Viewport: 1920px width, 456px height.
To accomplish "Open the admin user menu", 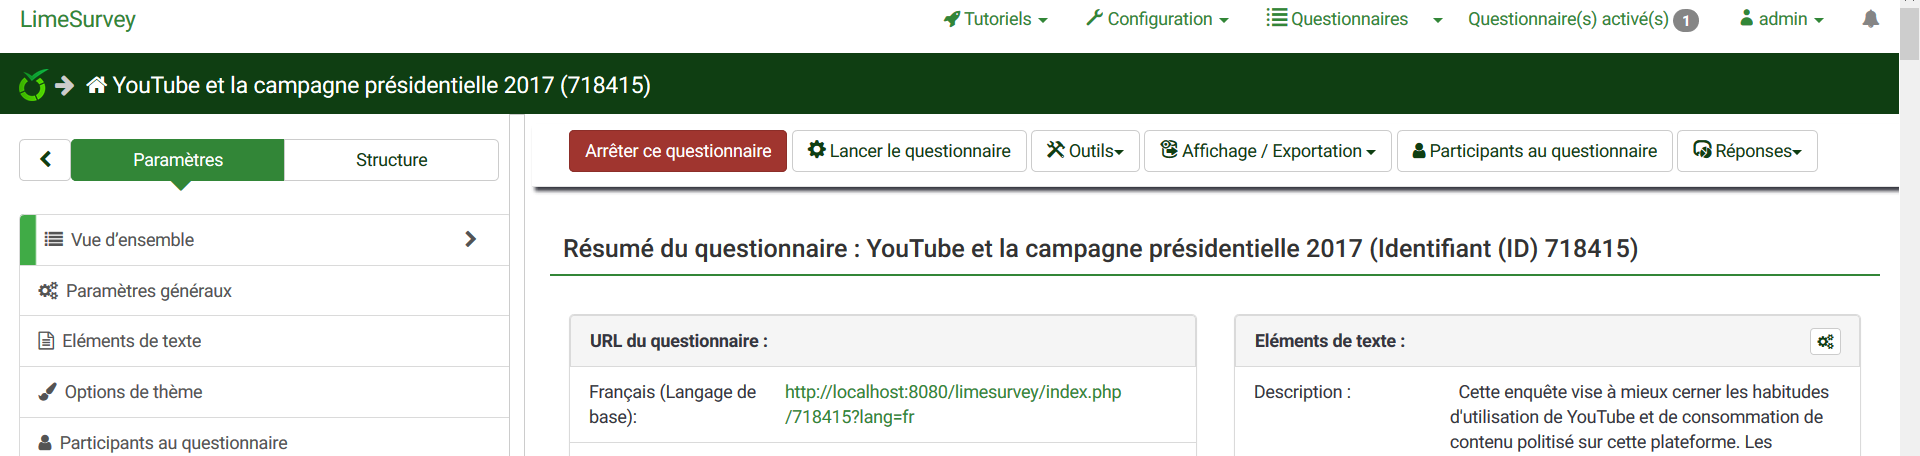I will pos(1782,19).
